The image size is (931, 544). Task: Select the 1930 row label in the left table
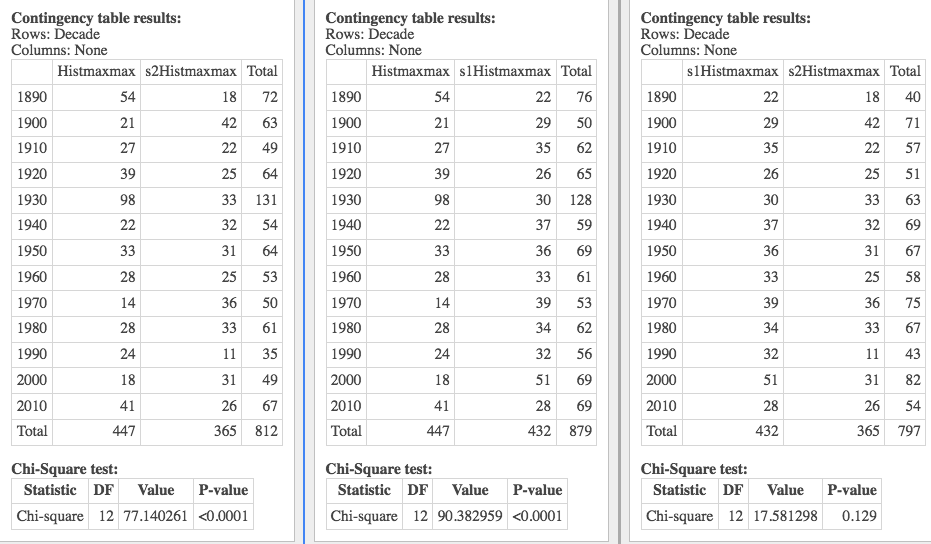tap(32, 200)
